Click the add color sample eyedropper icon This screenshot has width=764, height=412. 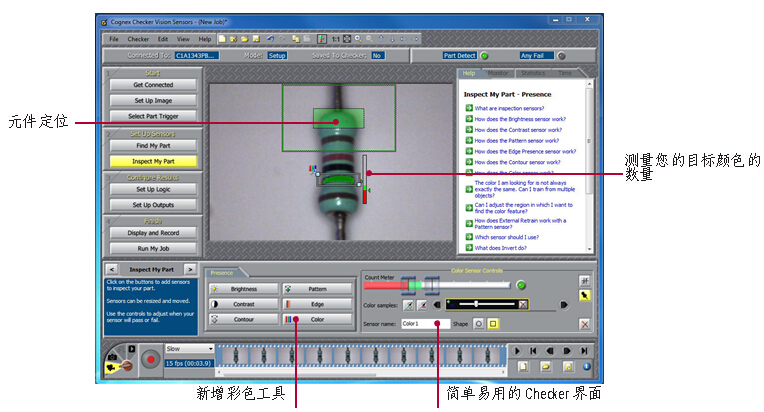pos(409,305)
